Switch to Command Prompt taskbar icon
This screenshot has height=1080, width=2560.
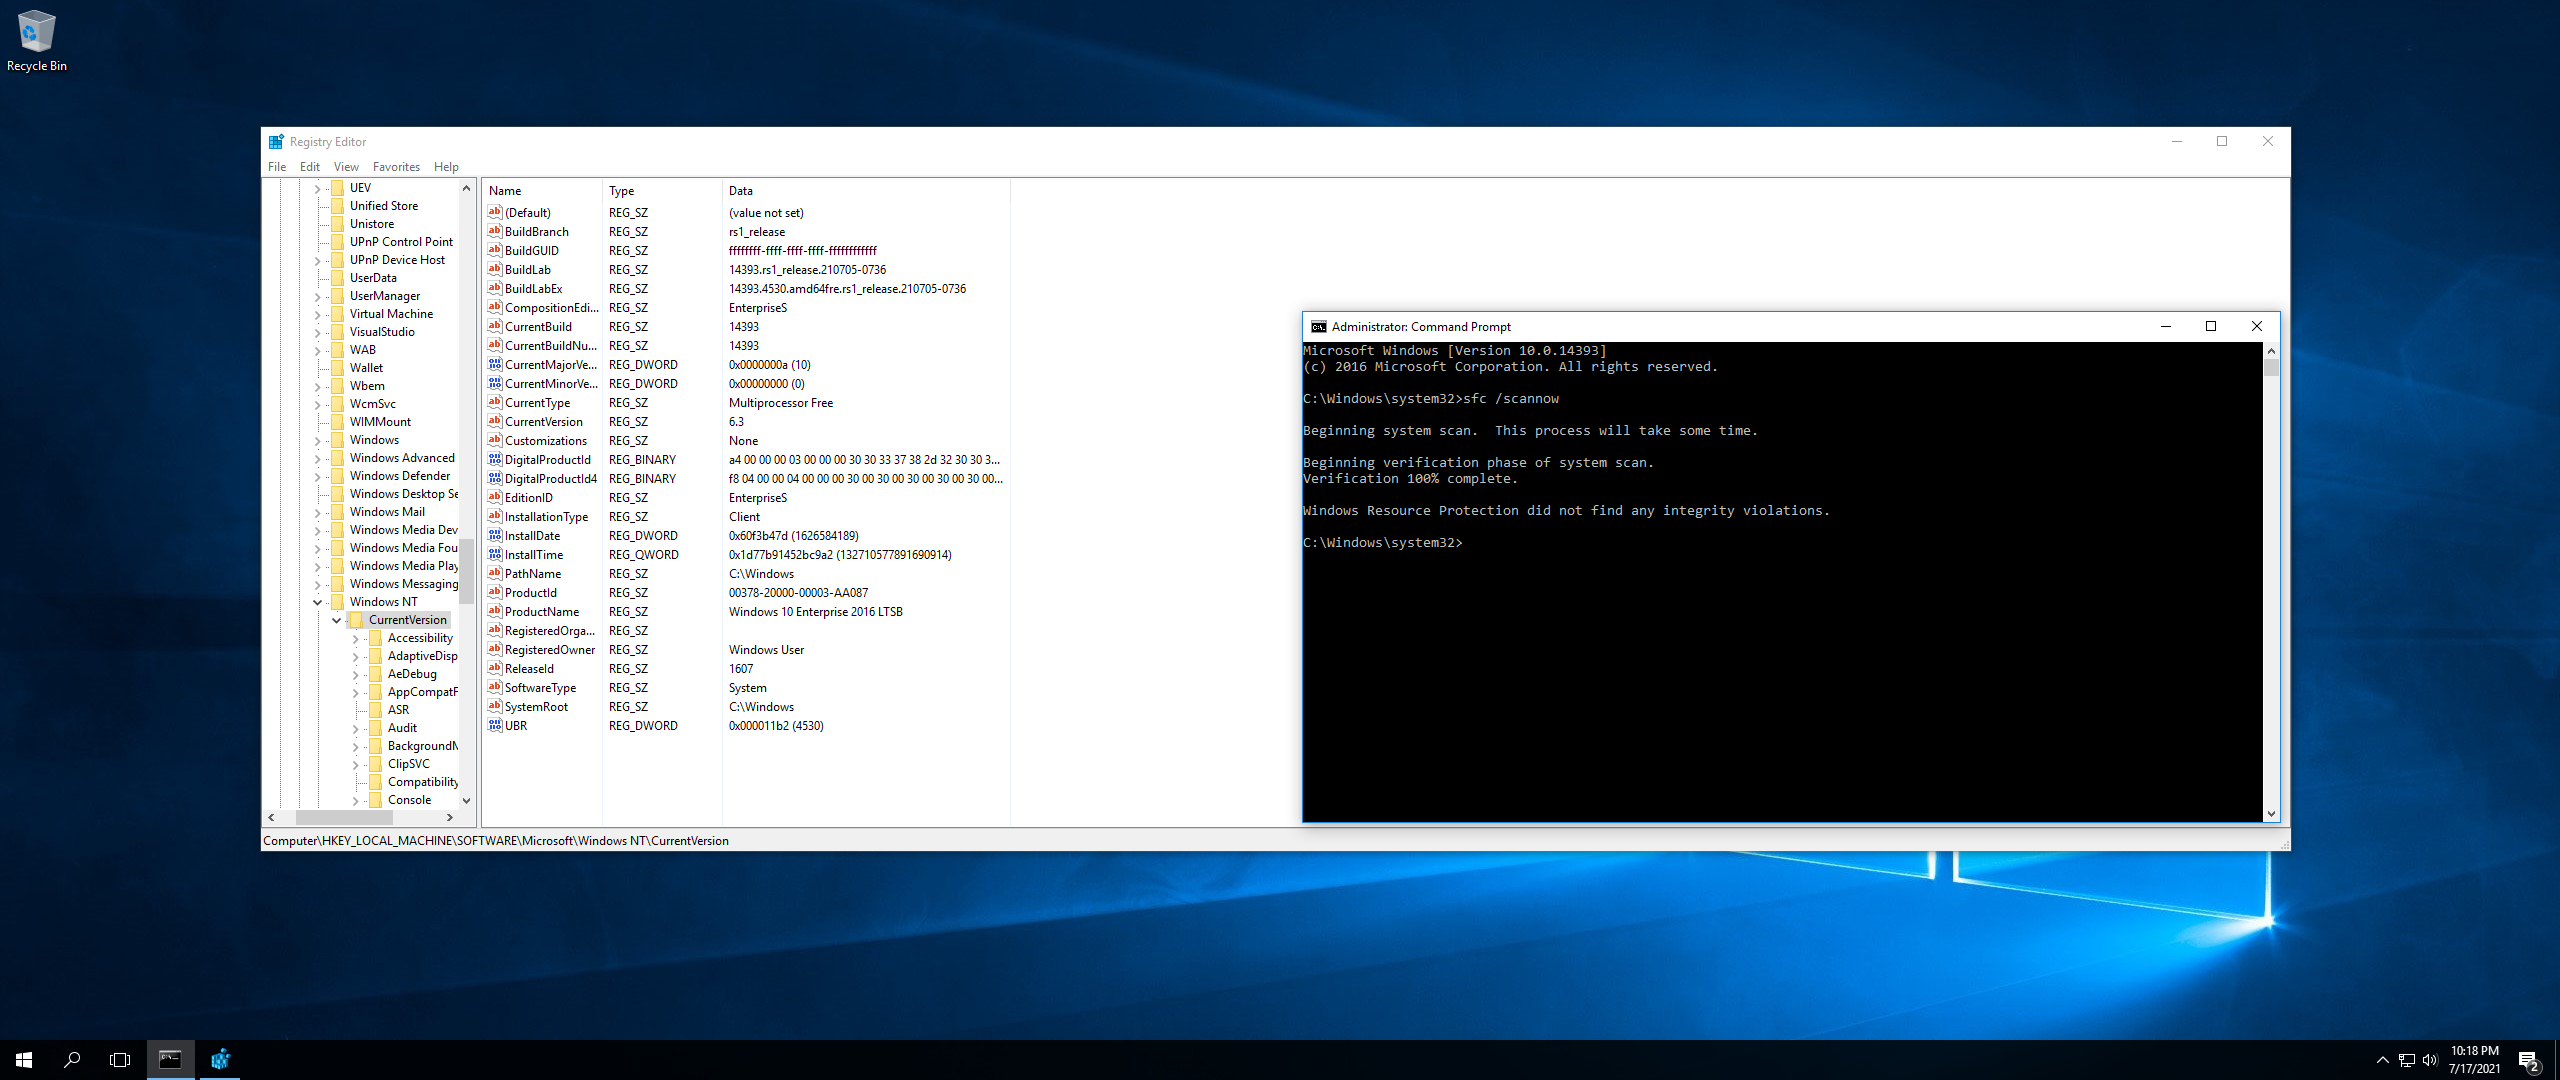[x=170, y=1060]
